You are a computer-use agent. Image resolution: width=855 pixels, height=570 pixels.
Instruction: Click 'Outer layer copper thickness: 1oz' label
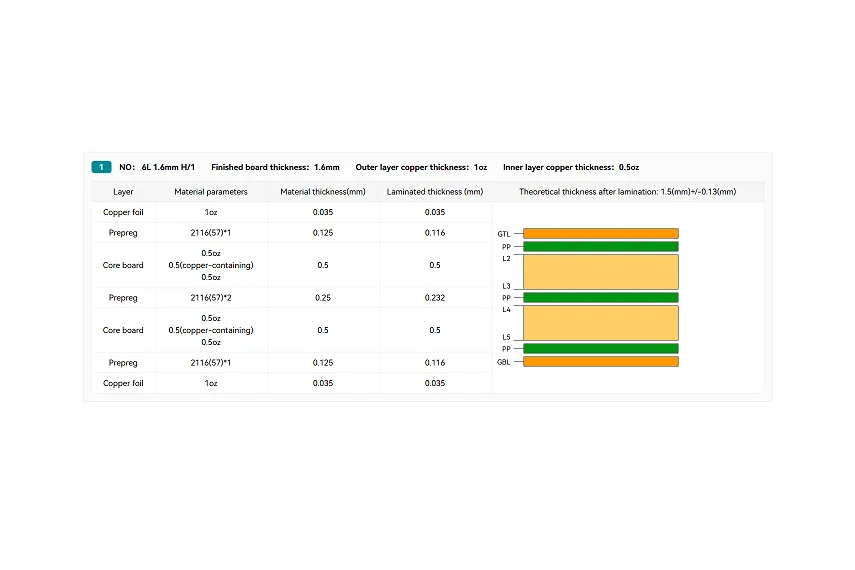click(x=421, y=167)
